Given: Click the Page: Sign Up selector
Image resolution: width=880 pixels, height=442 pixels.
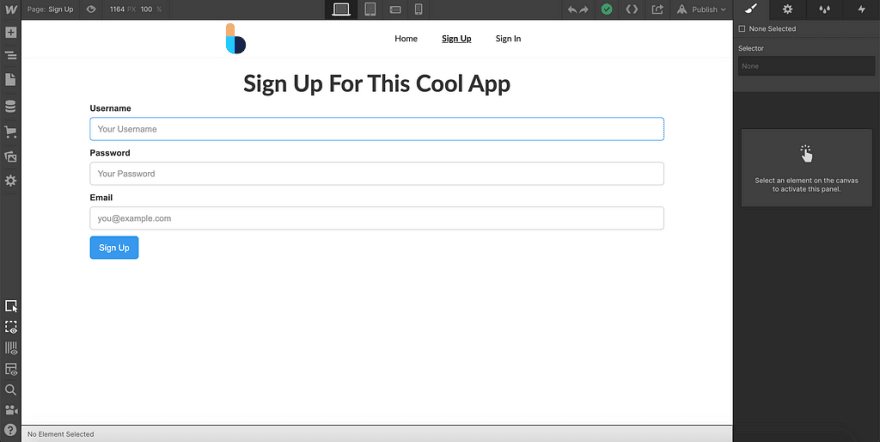Looking at the screenshot, I should (50, 10).
